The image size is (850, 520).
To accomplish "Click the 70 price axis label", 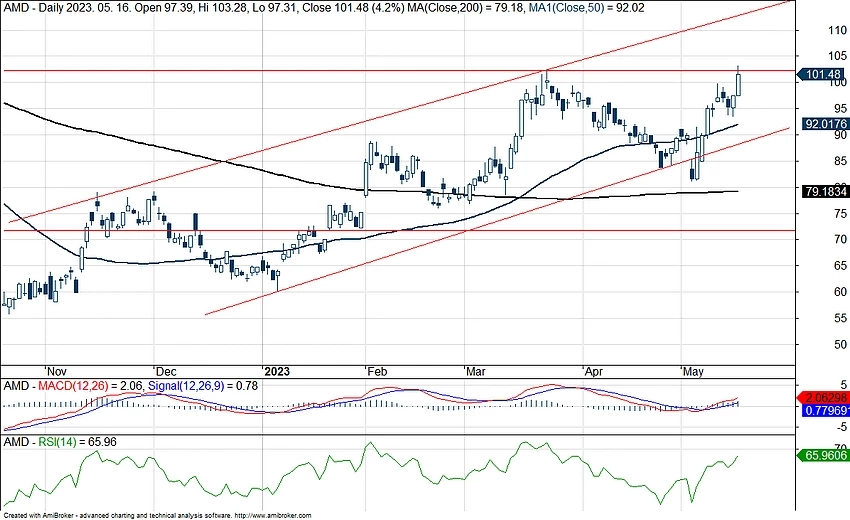I will coord(840,239).
